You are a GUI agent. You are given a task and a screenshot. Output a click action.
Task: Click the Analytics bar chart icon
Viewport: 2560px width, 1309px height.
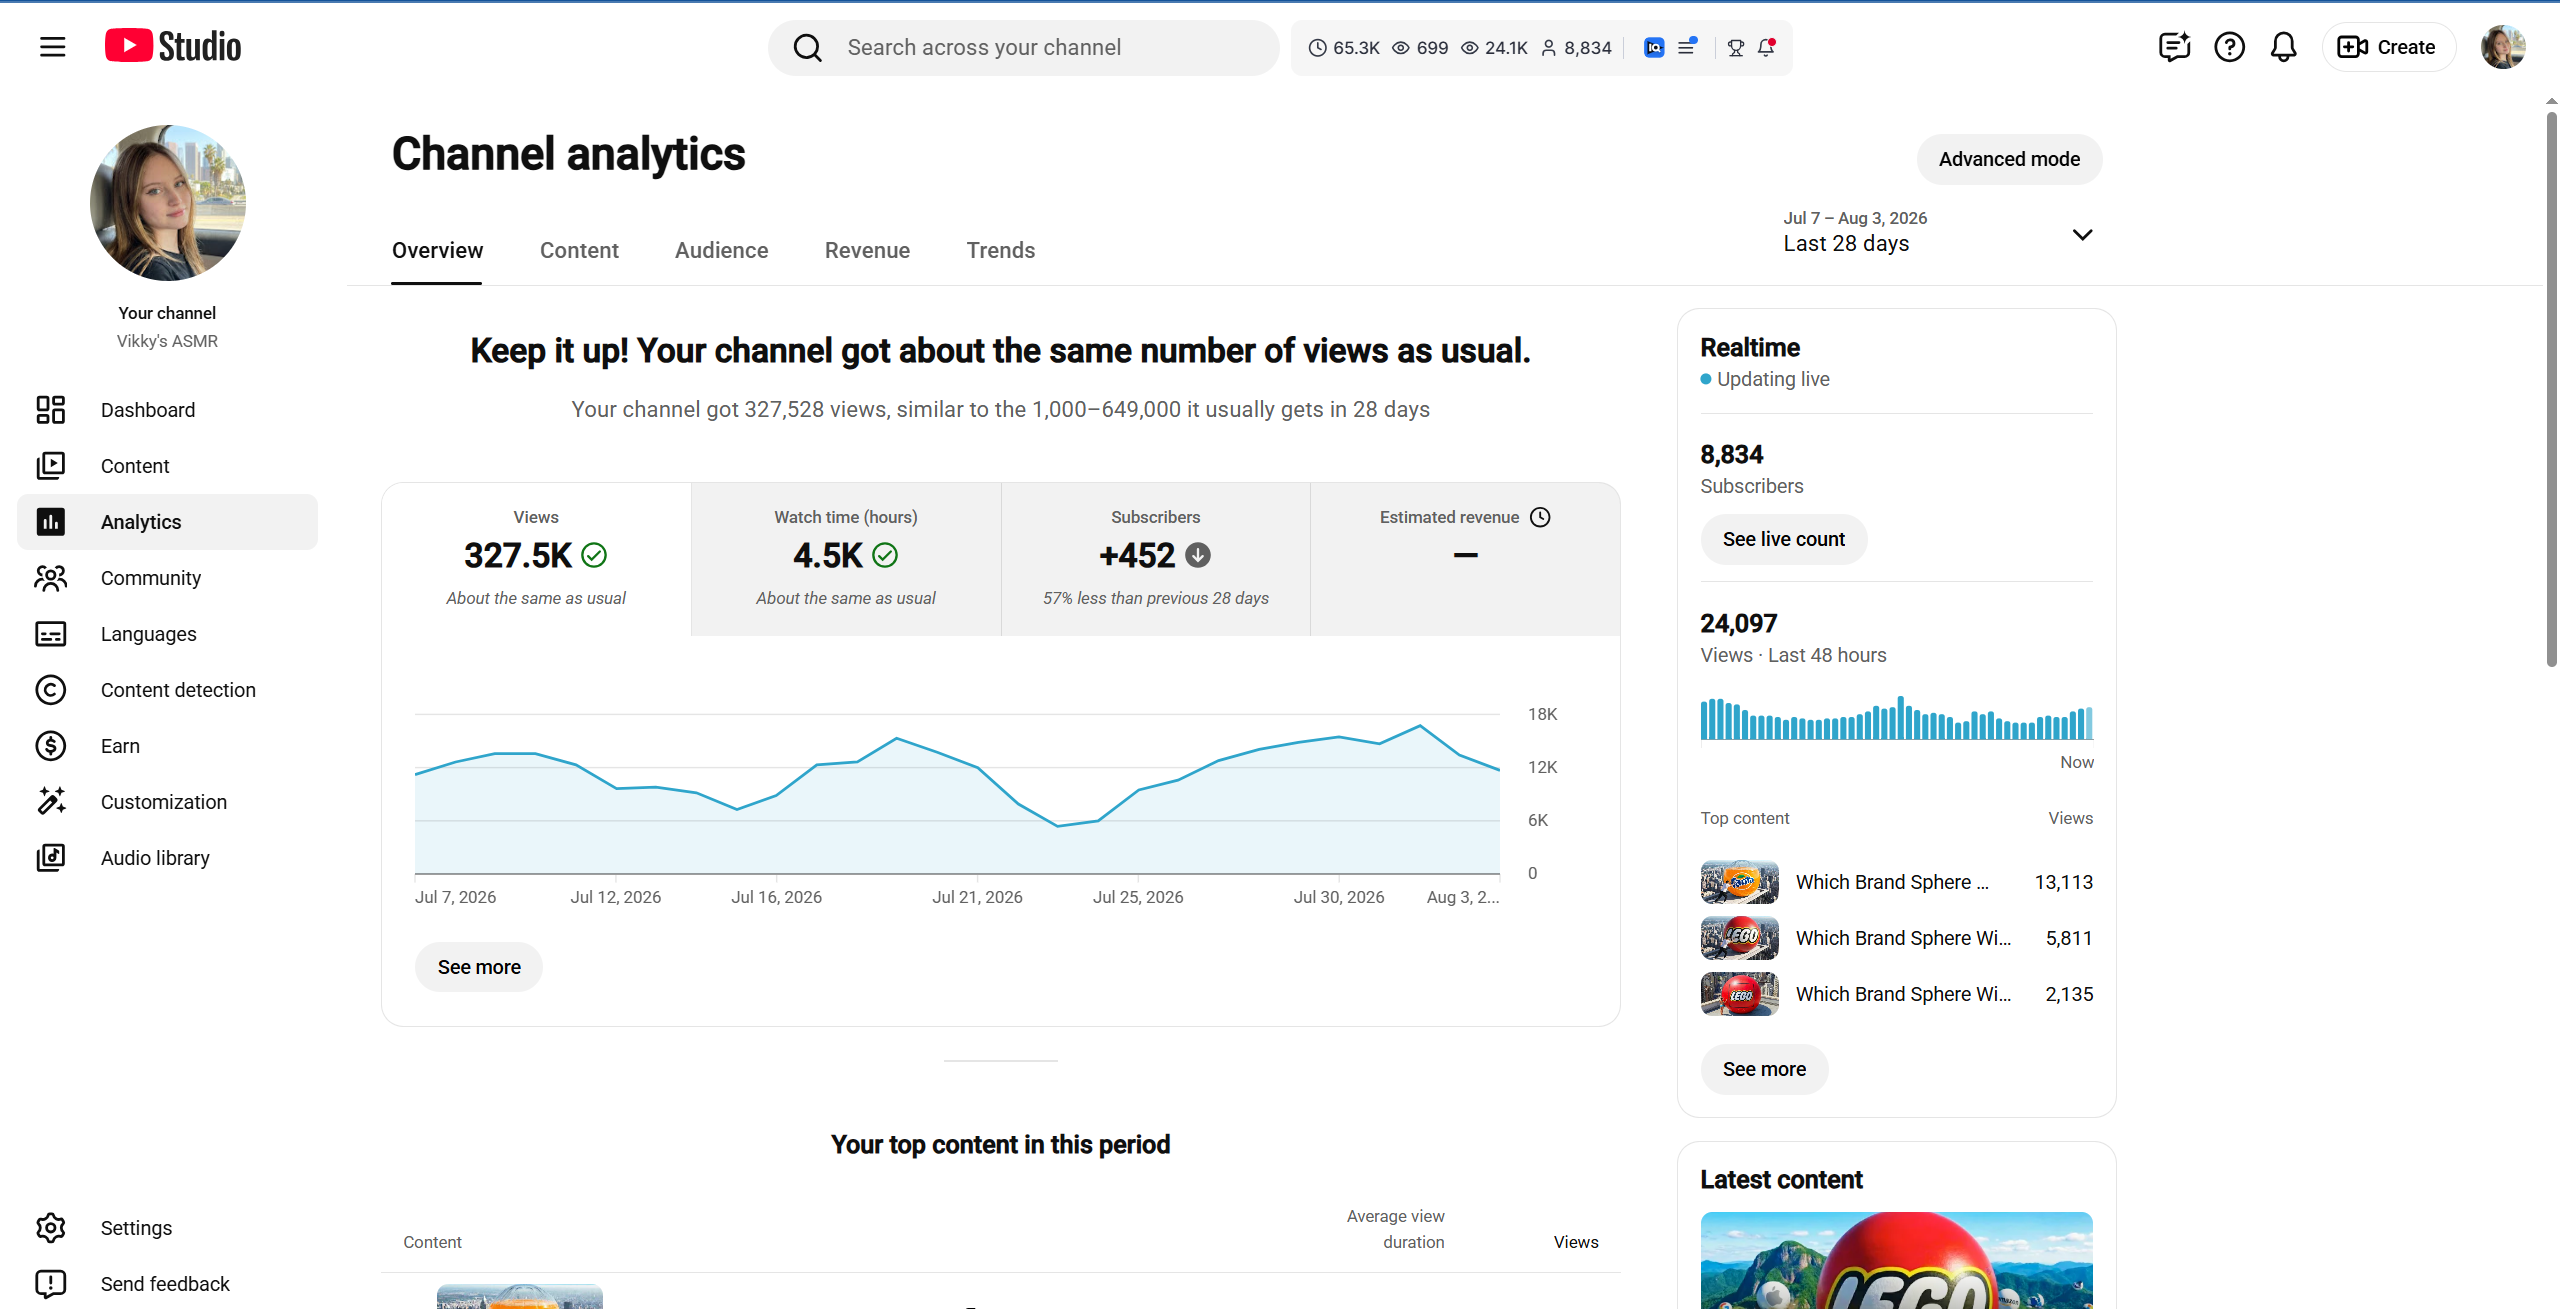pos(51,522)
